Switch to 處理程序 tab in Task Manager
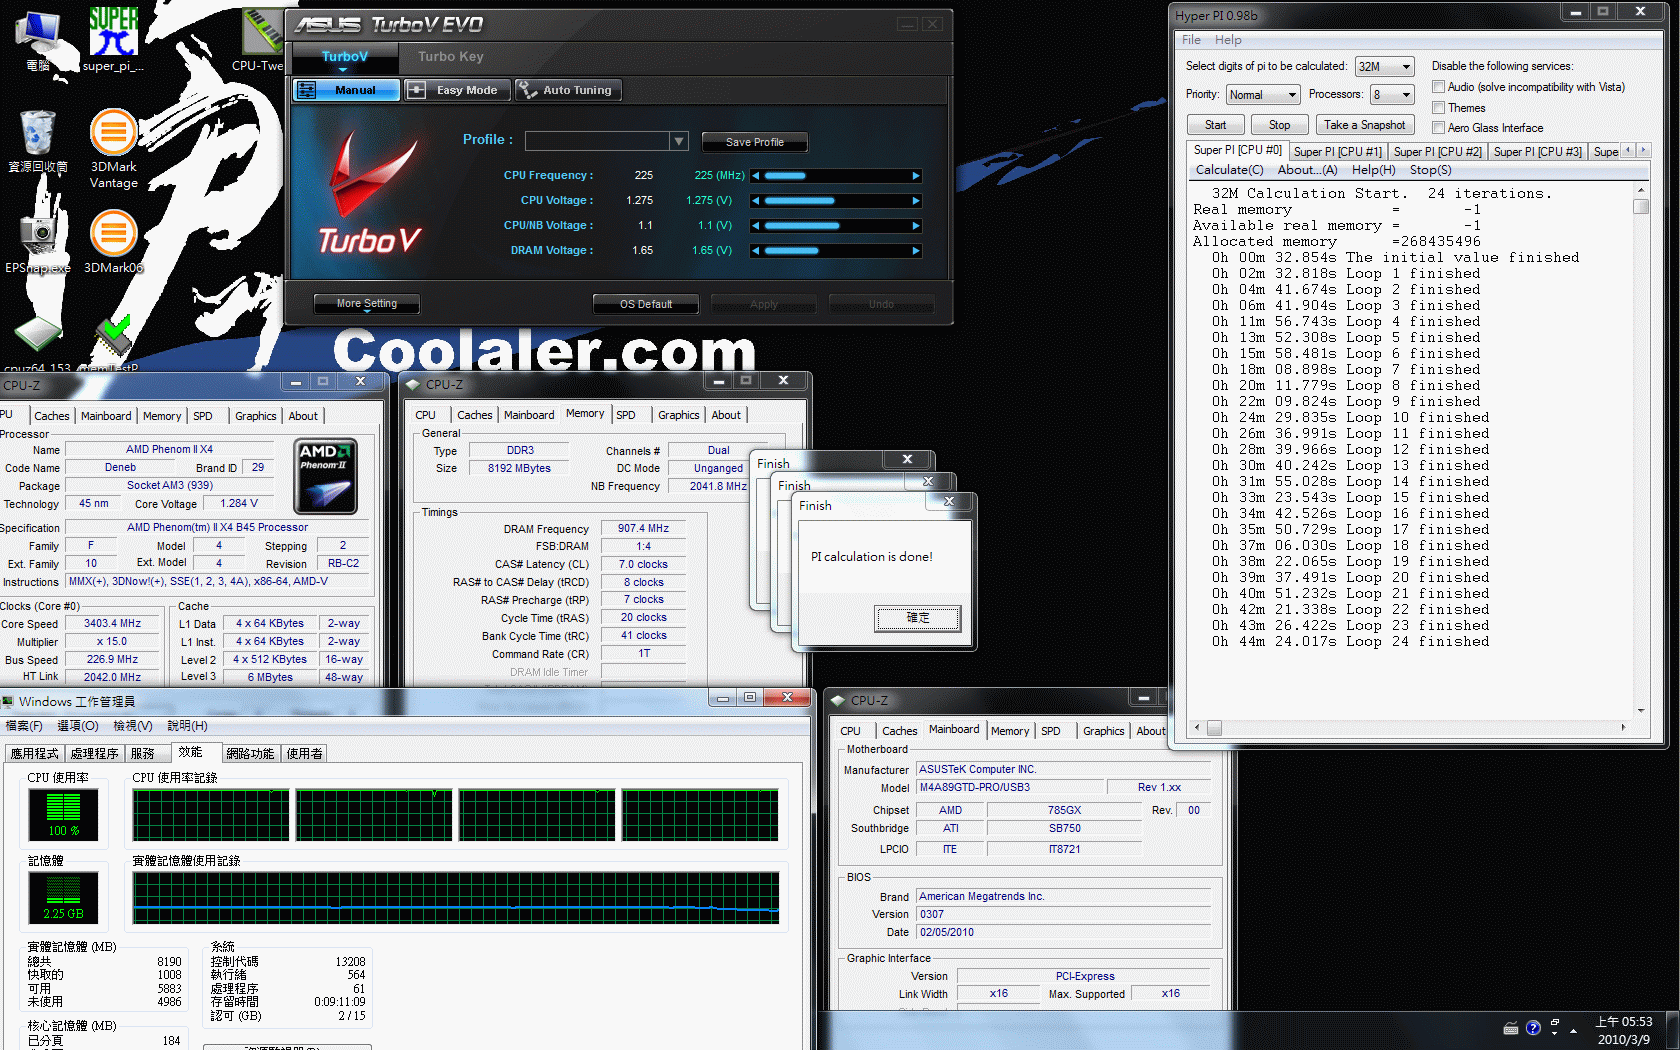This screenshot has width=1680, height=1050. tap(94, 754)
